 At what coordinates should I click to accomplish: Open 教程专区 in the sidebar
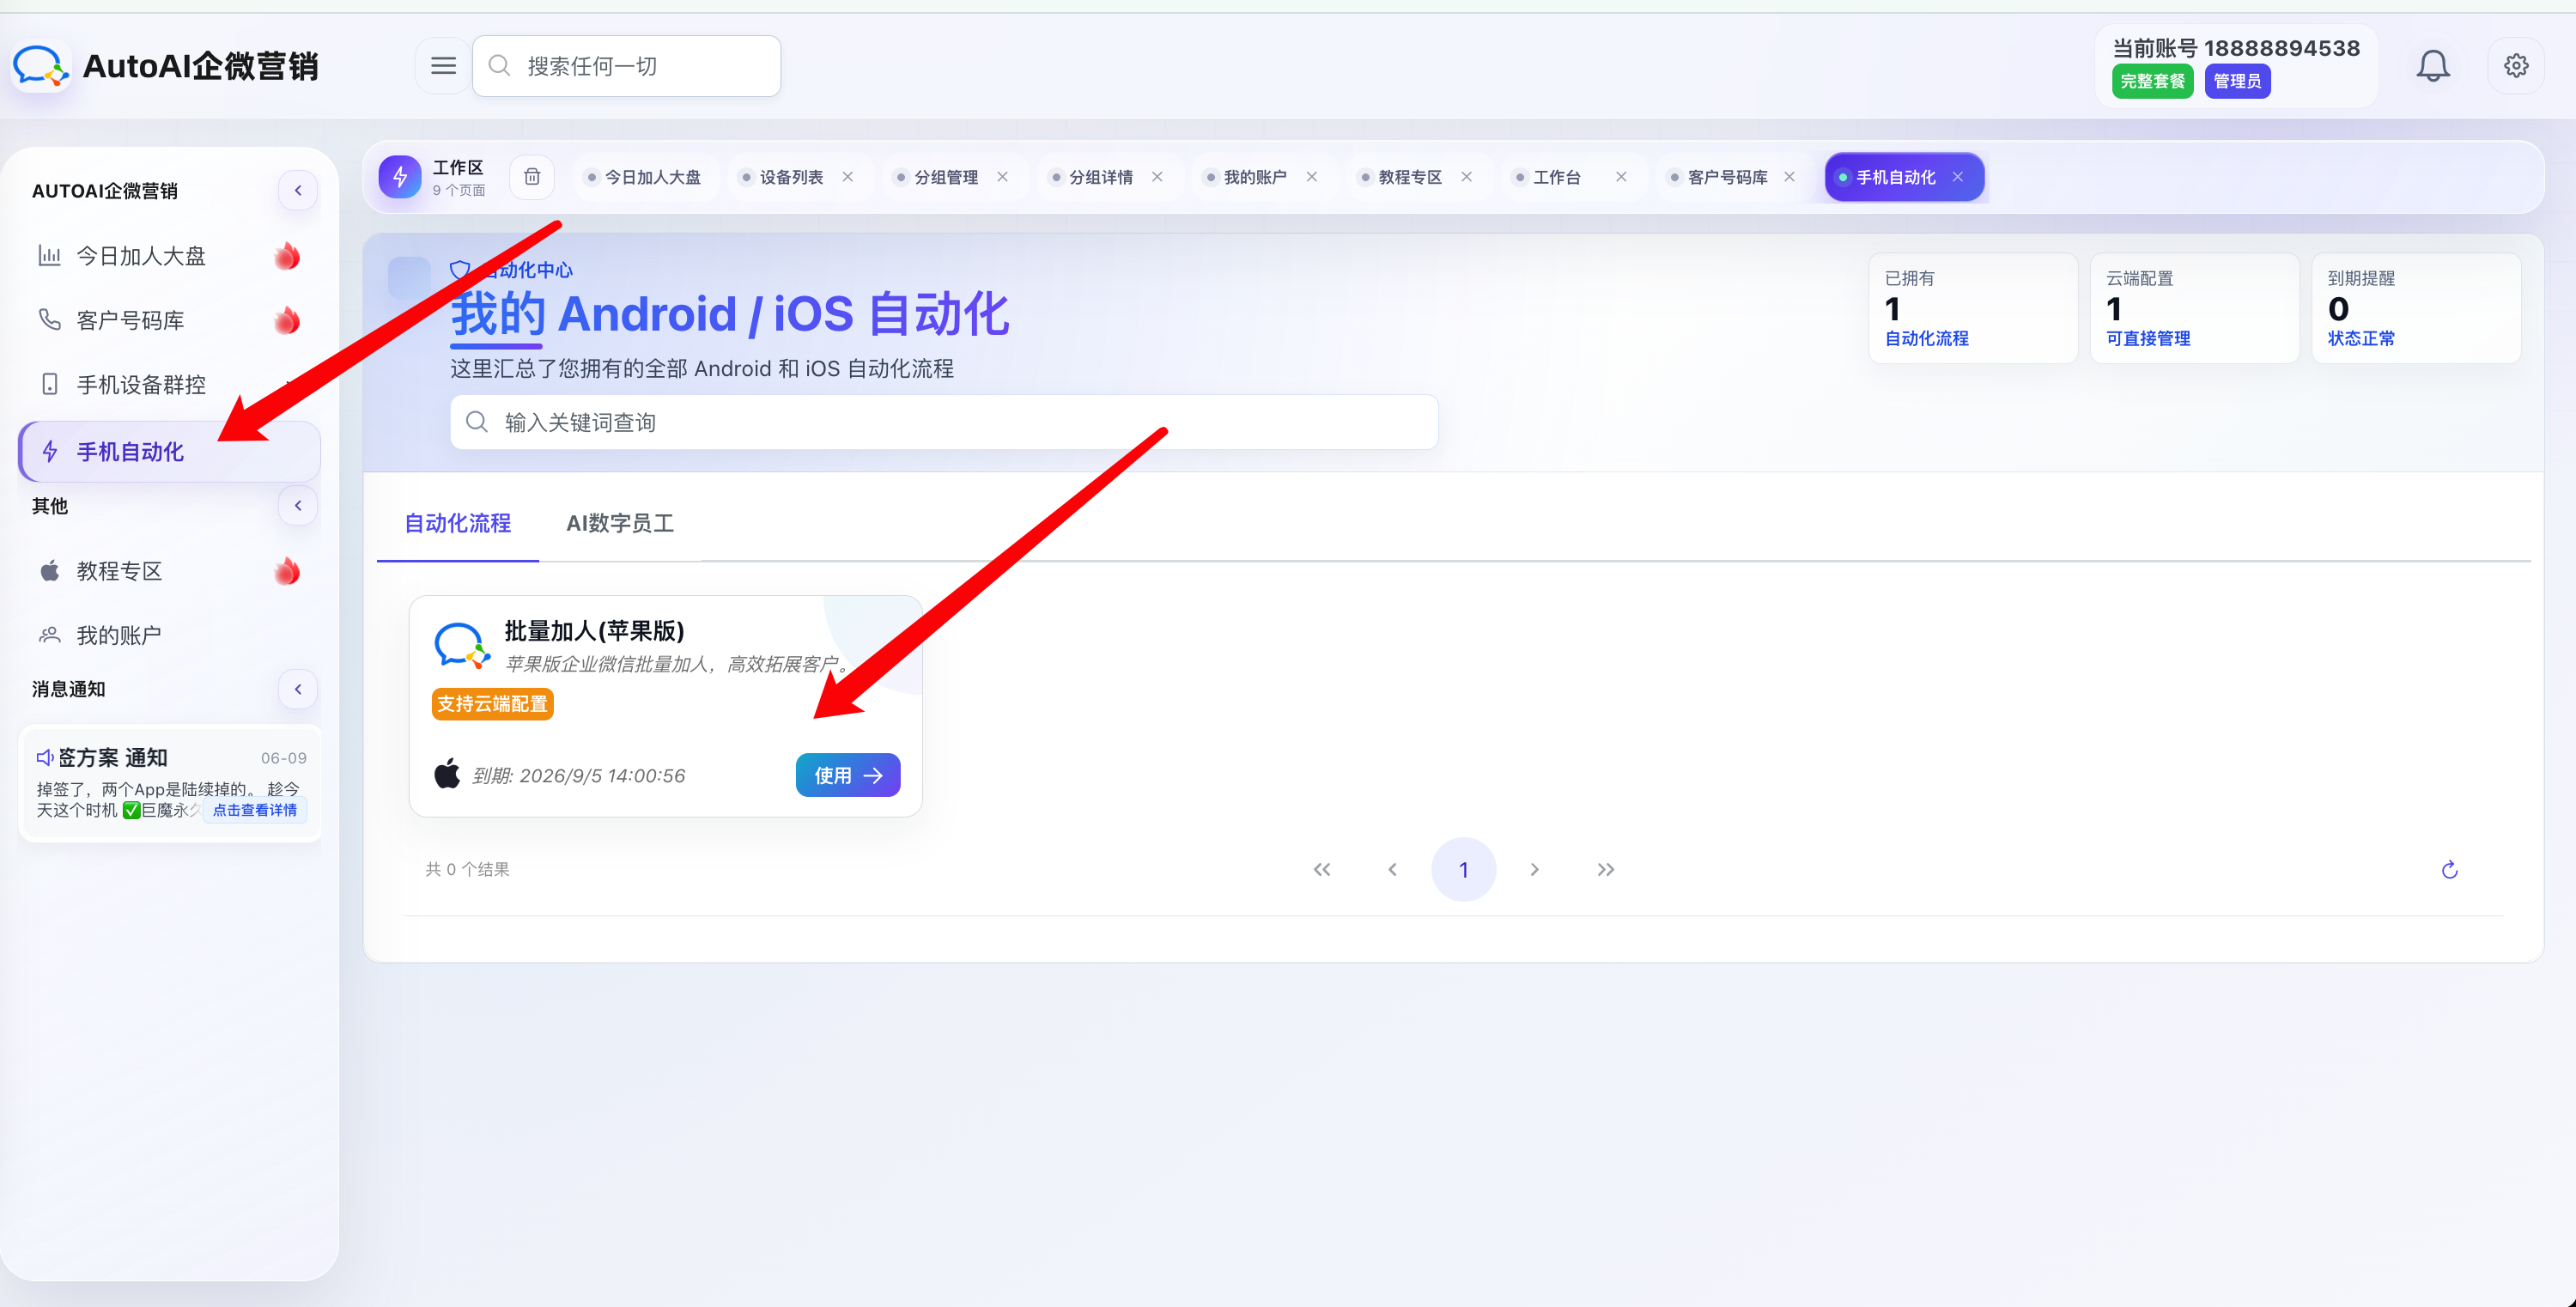(x=169, y=571)
